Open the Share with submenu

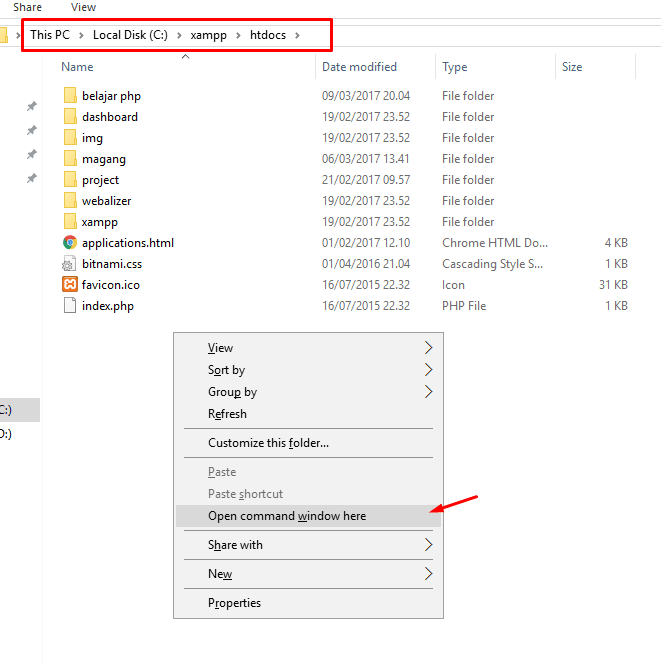[x=308, y=545]
